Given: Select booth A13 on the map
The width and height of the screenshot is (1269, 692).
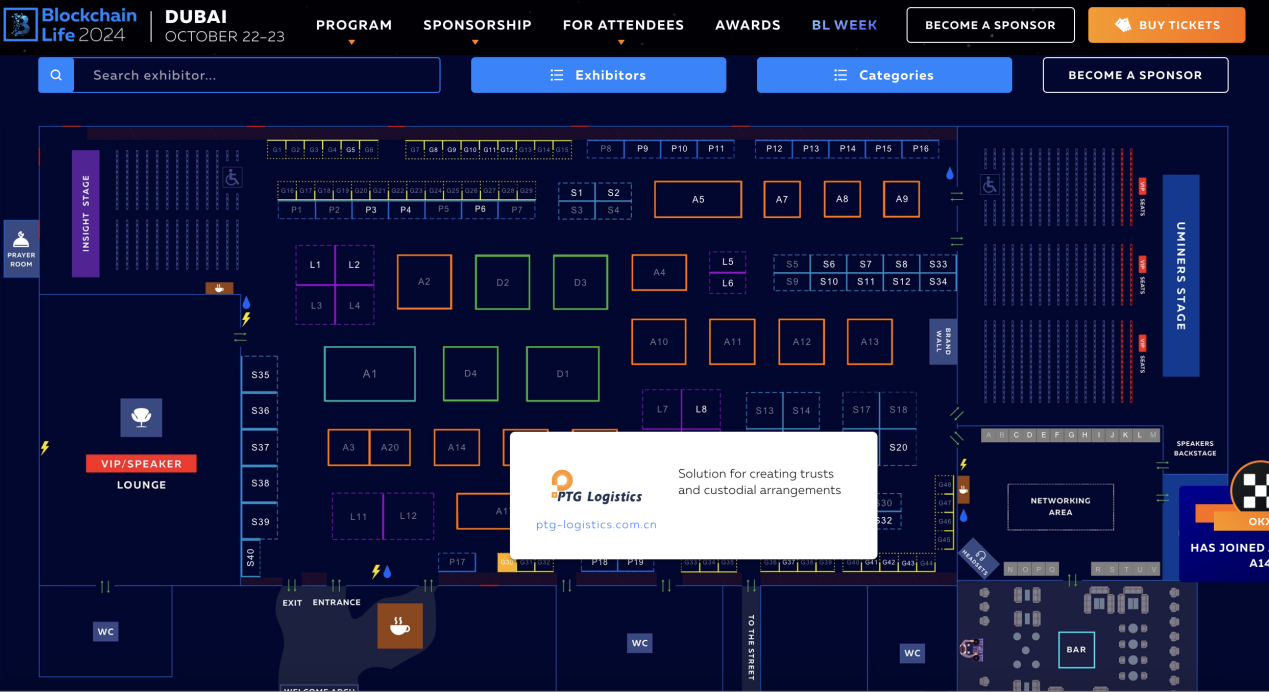Looking at the screenshot, I should pyautogui.click(x=870, y=342).
